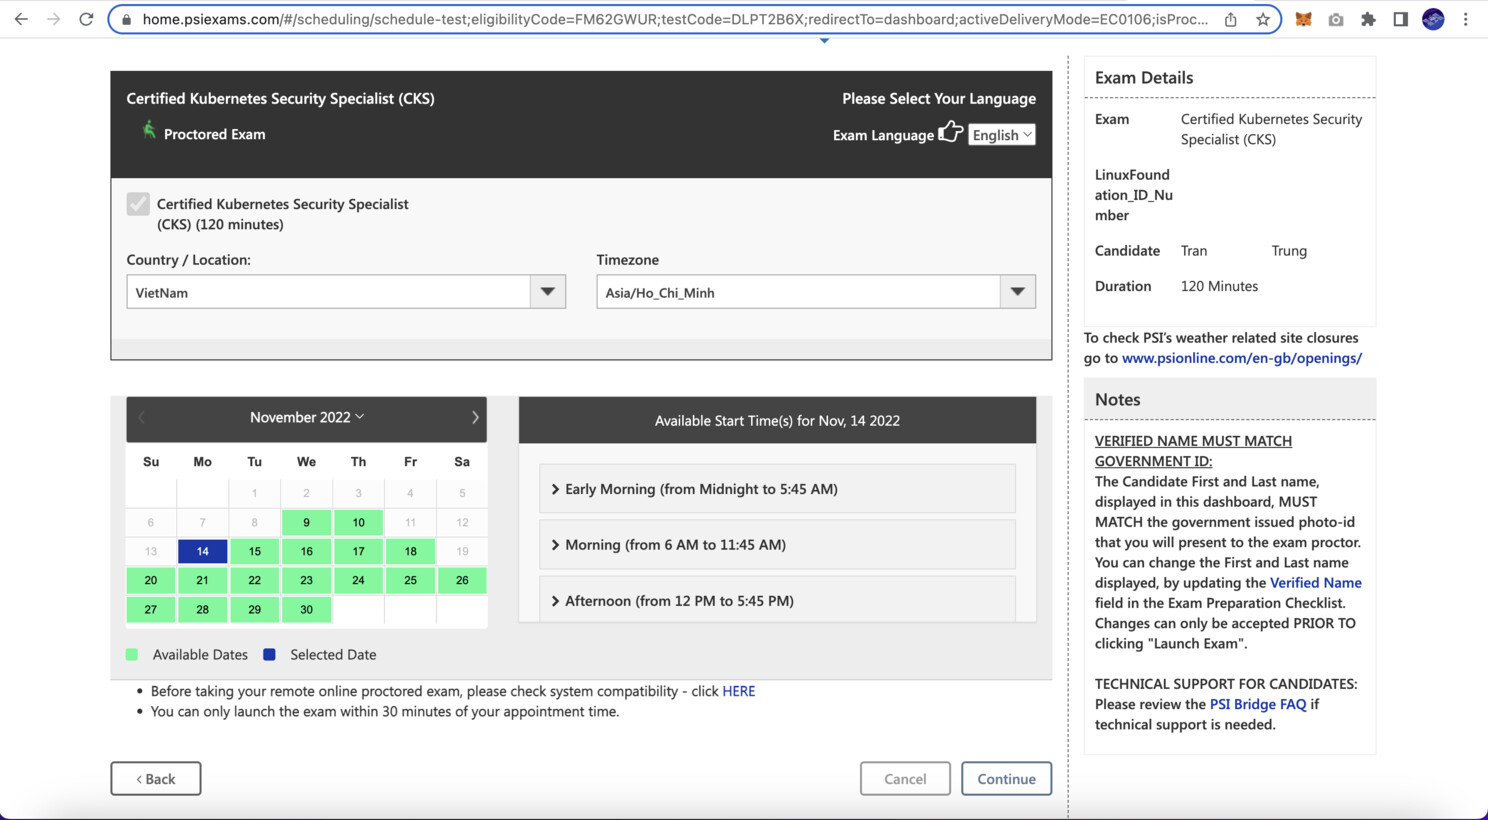Expand Morning (from 6 AM) time slots

(x=777, y=545)
